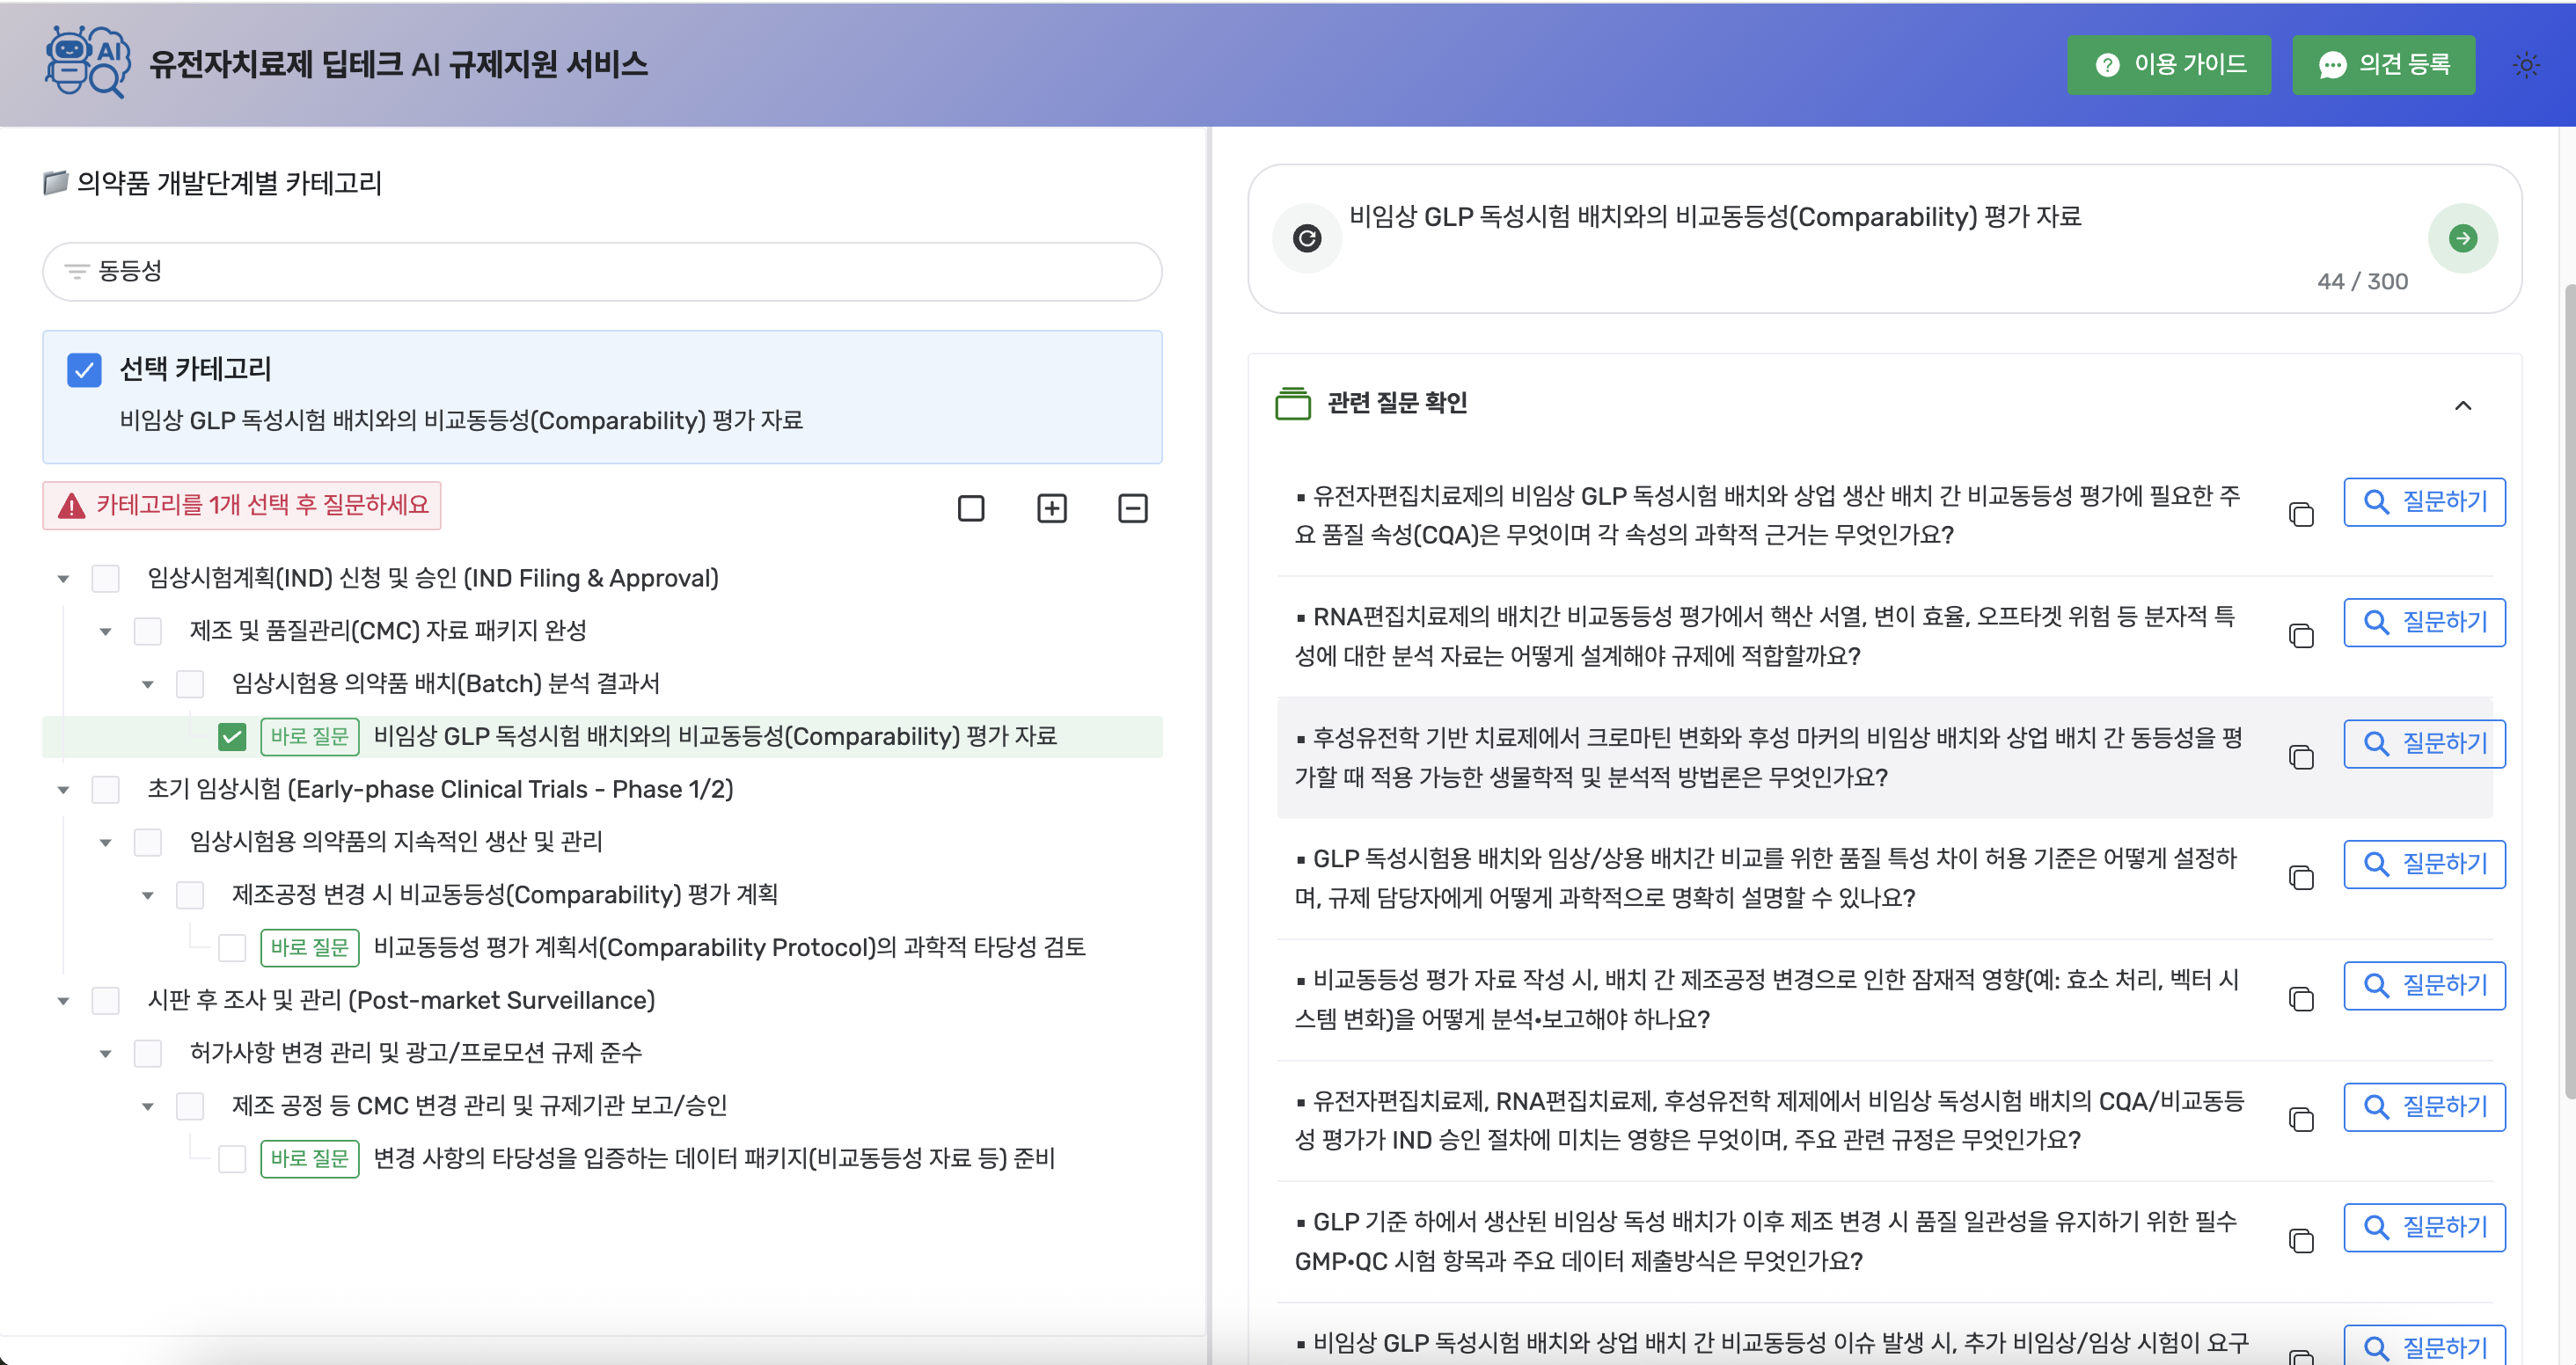
Task: Toggle checkbox for 제조 공정 등 CMC 변경 관리
Action: [x=190, y=1106]
